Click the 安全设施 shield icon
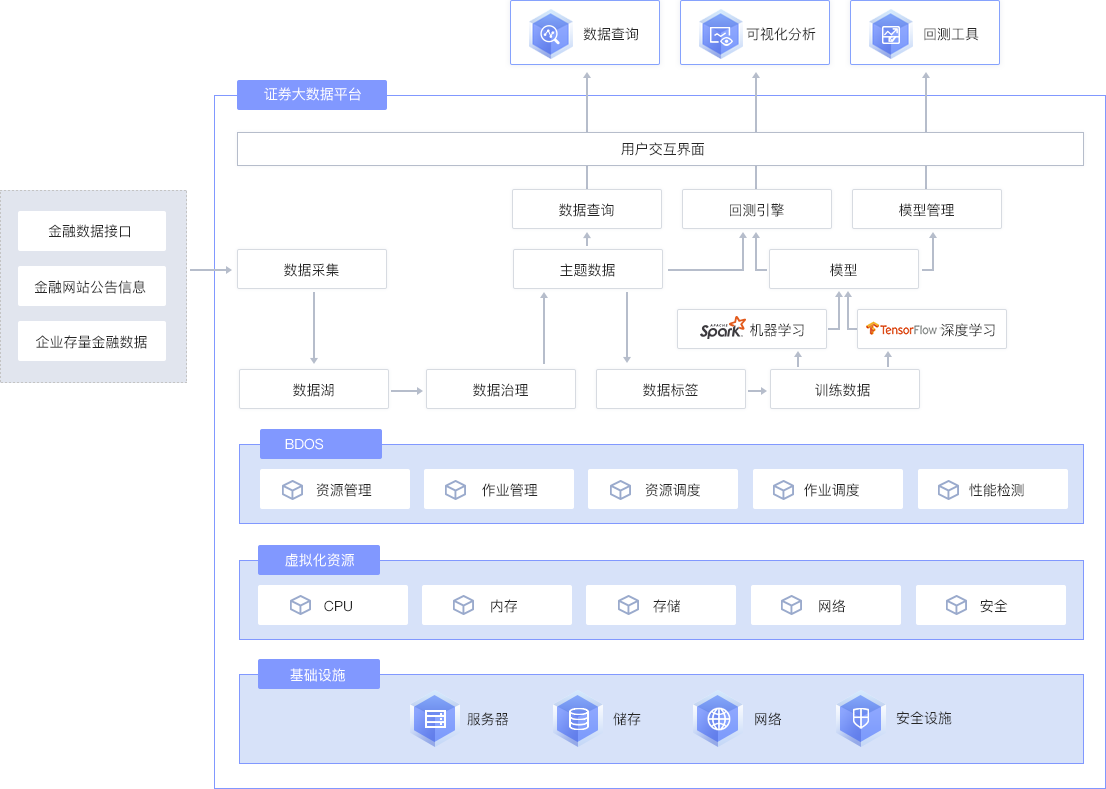This screenshot has width=1106, height=789. click(x=861, y=719)
